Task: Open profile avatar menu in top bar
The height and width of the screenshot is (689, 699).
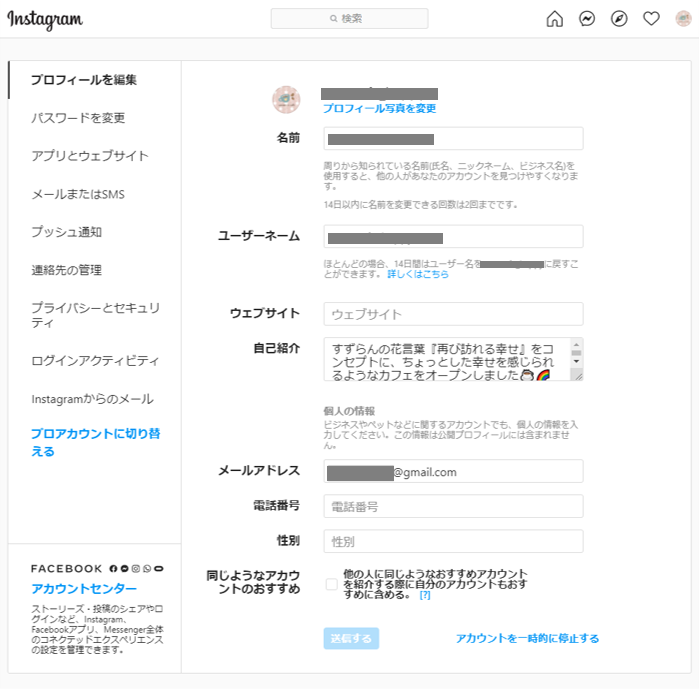Action: (683, 19)
